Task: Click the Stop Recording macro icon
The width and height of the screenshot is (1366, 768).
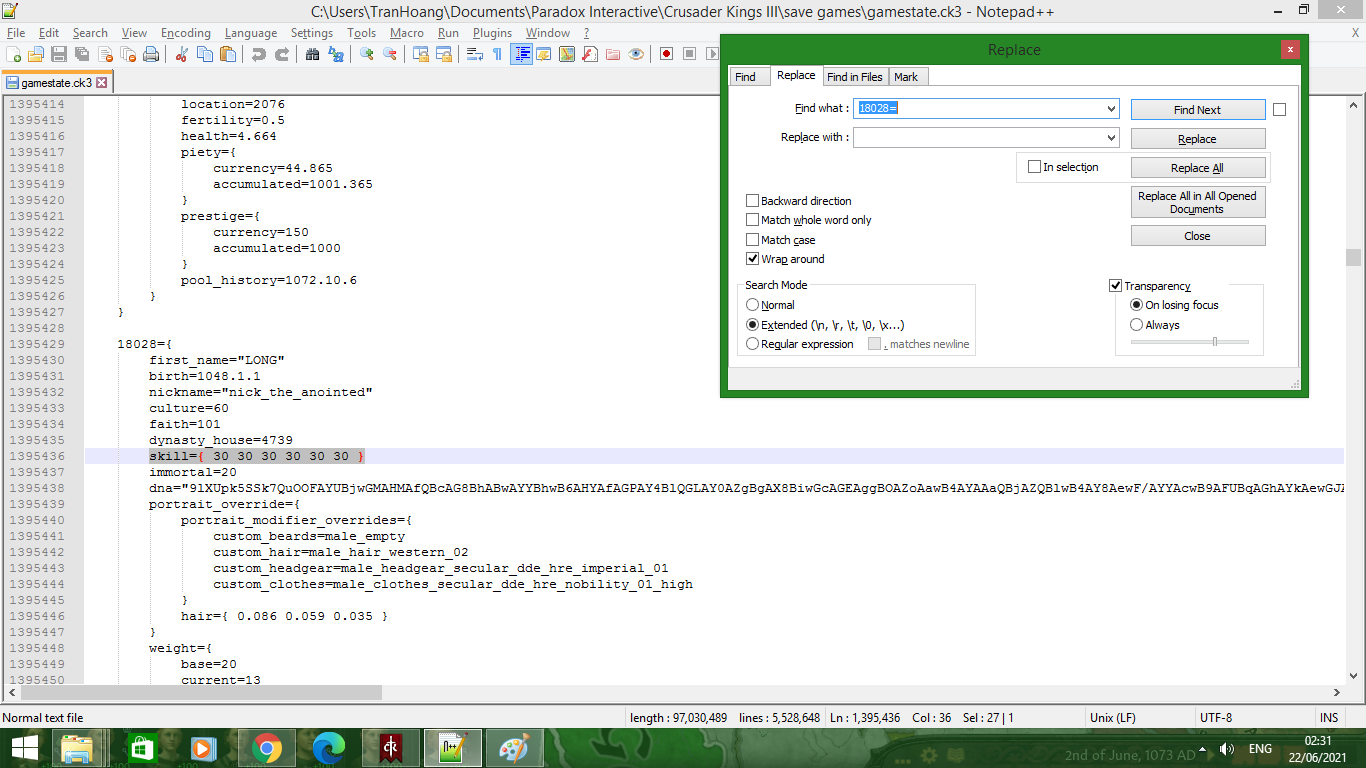Action: point(690,54)
